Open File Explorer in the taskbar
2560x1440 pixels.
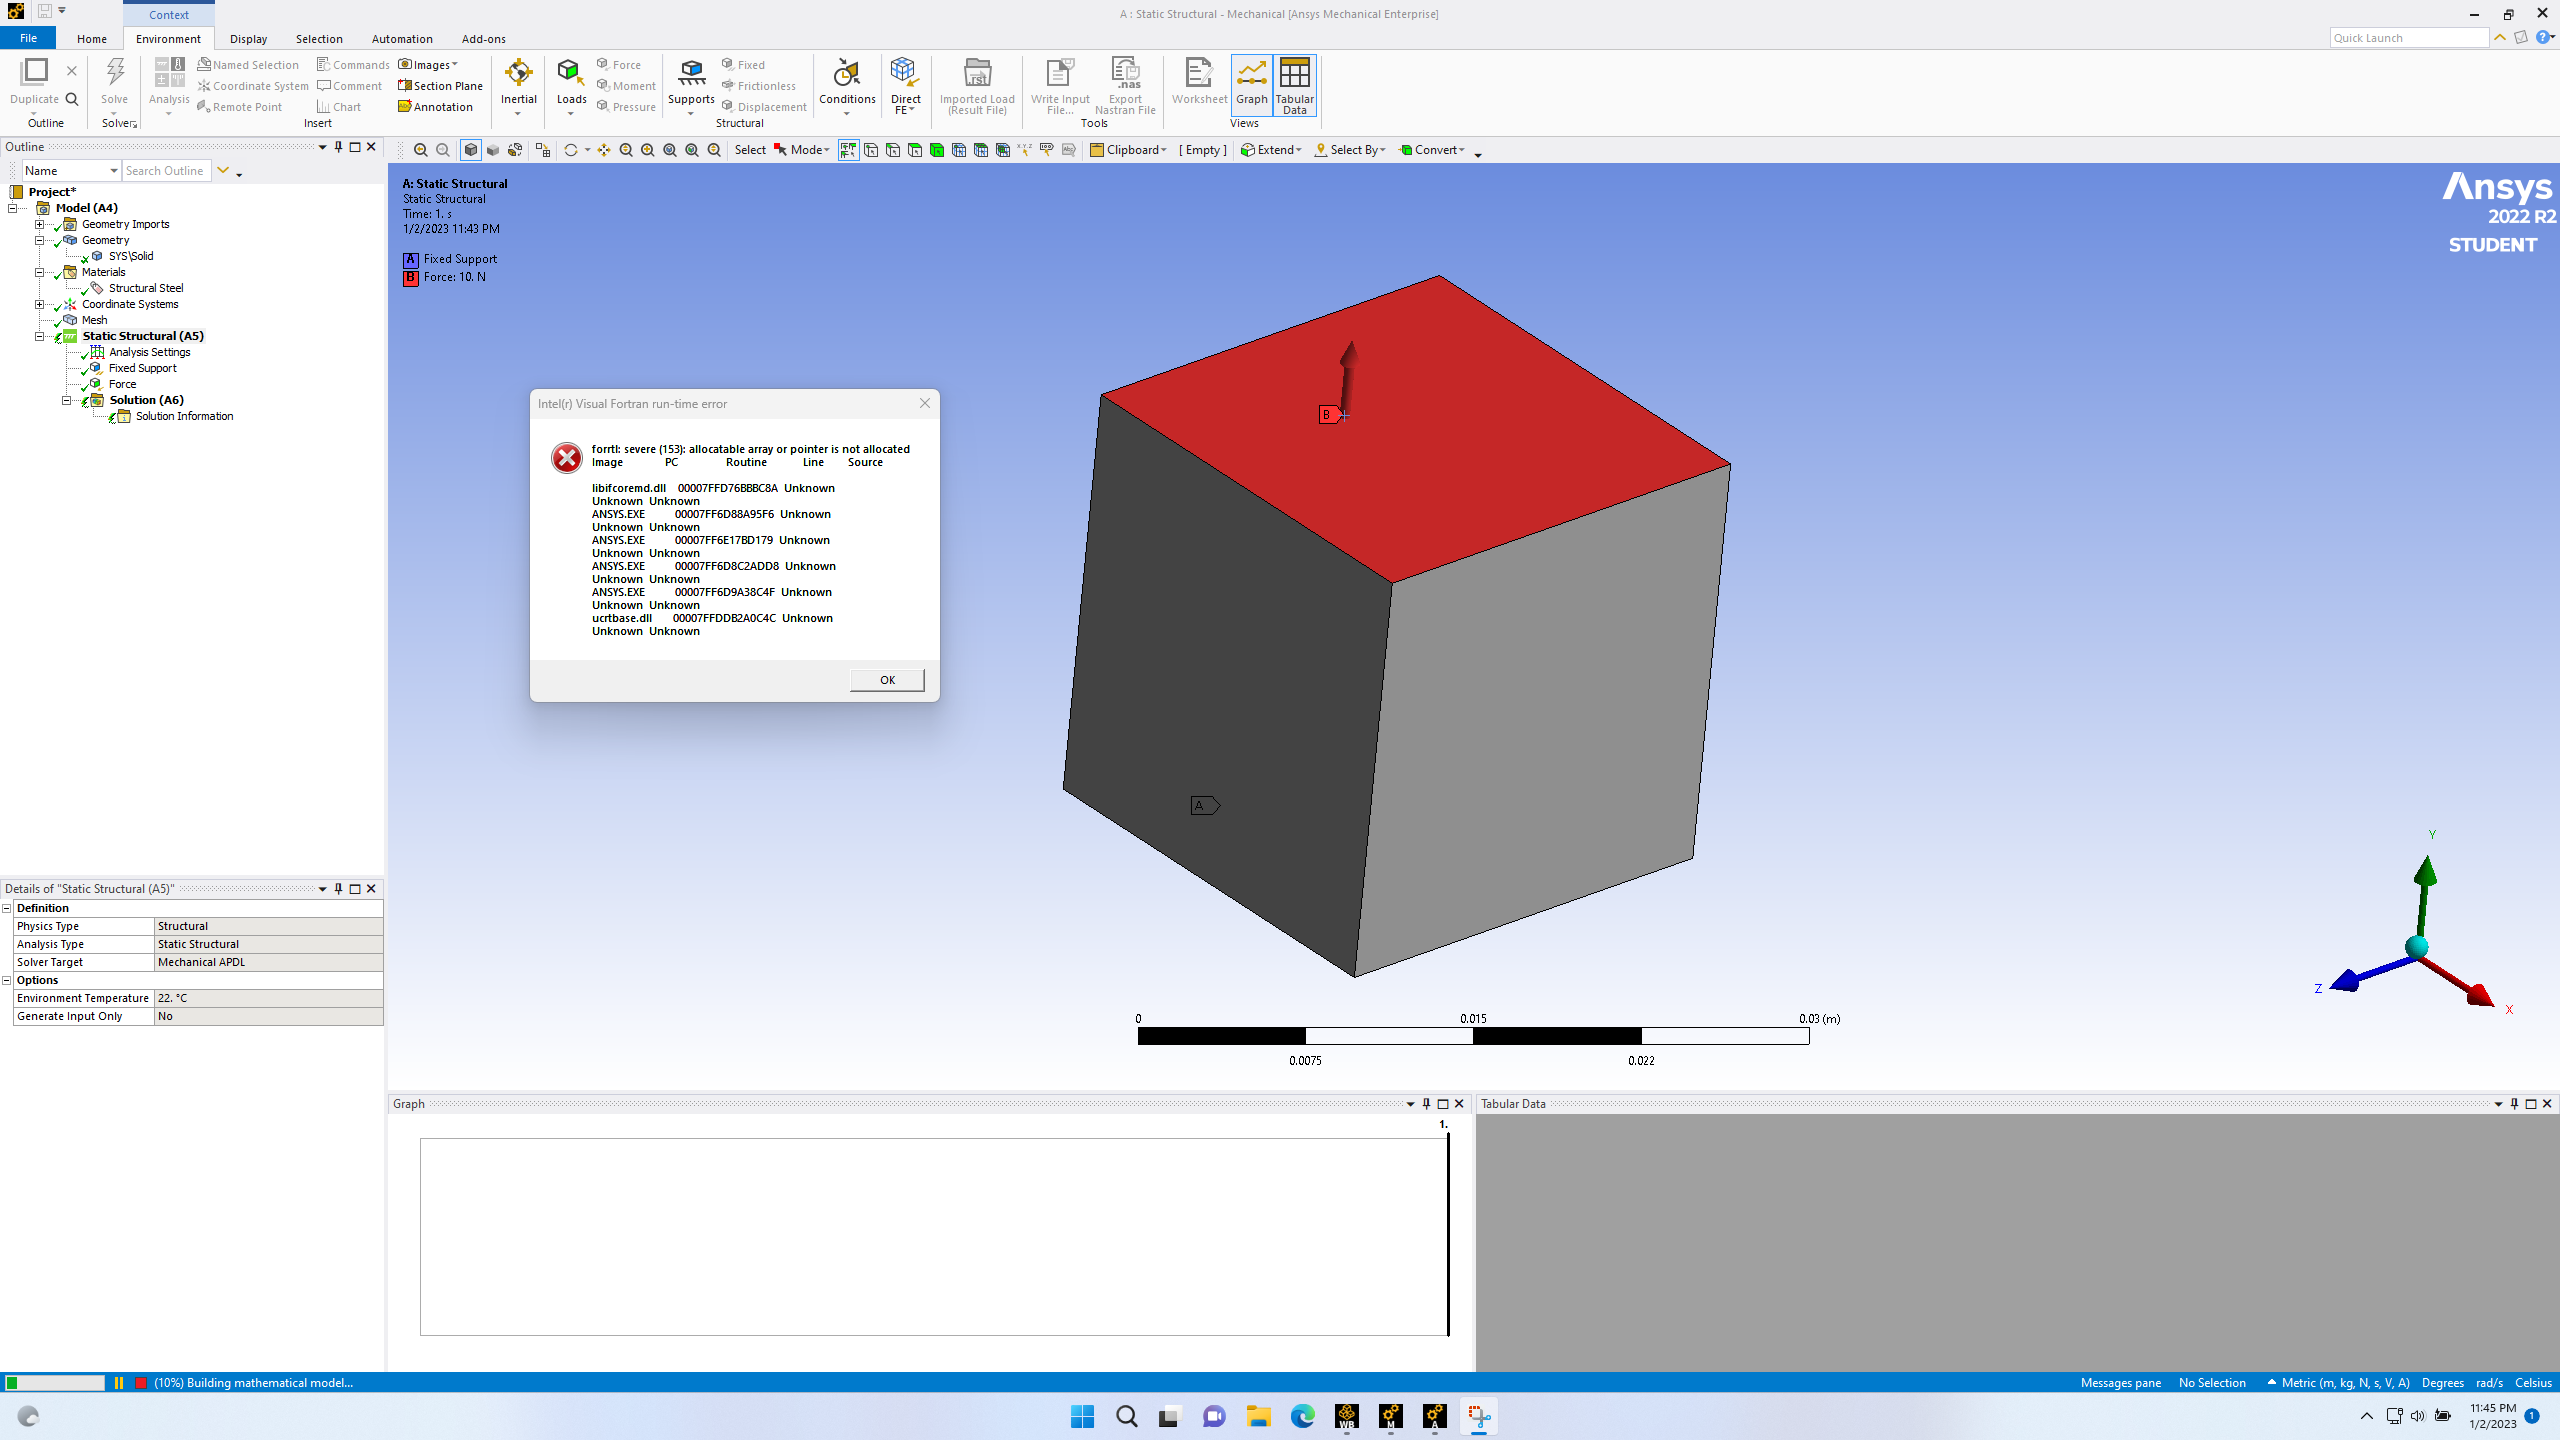click(x=1258, y=1416)
